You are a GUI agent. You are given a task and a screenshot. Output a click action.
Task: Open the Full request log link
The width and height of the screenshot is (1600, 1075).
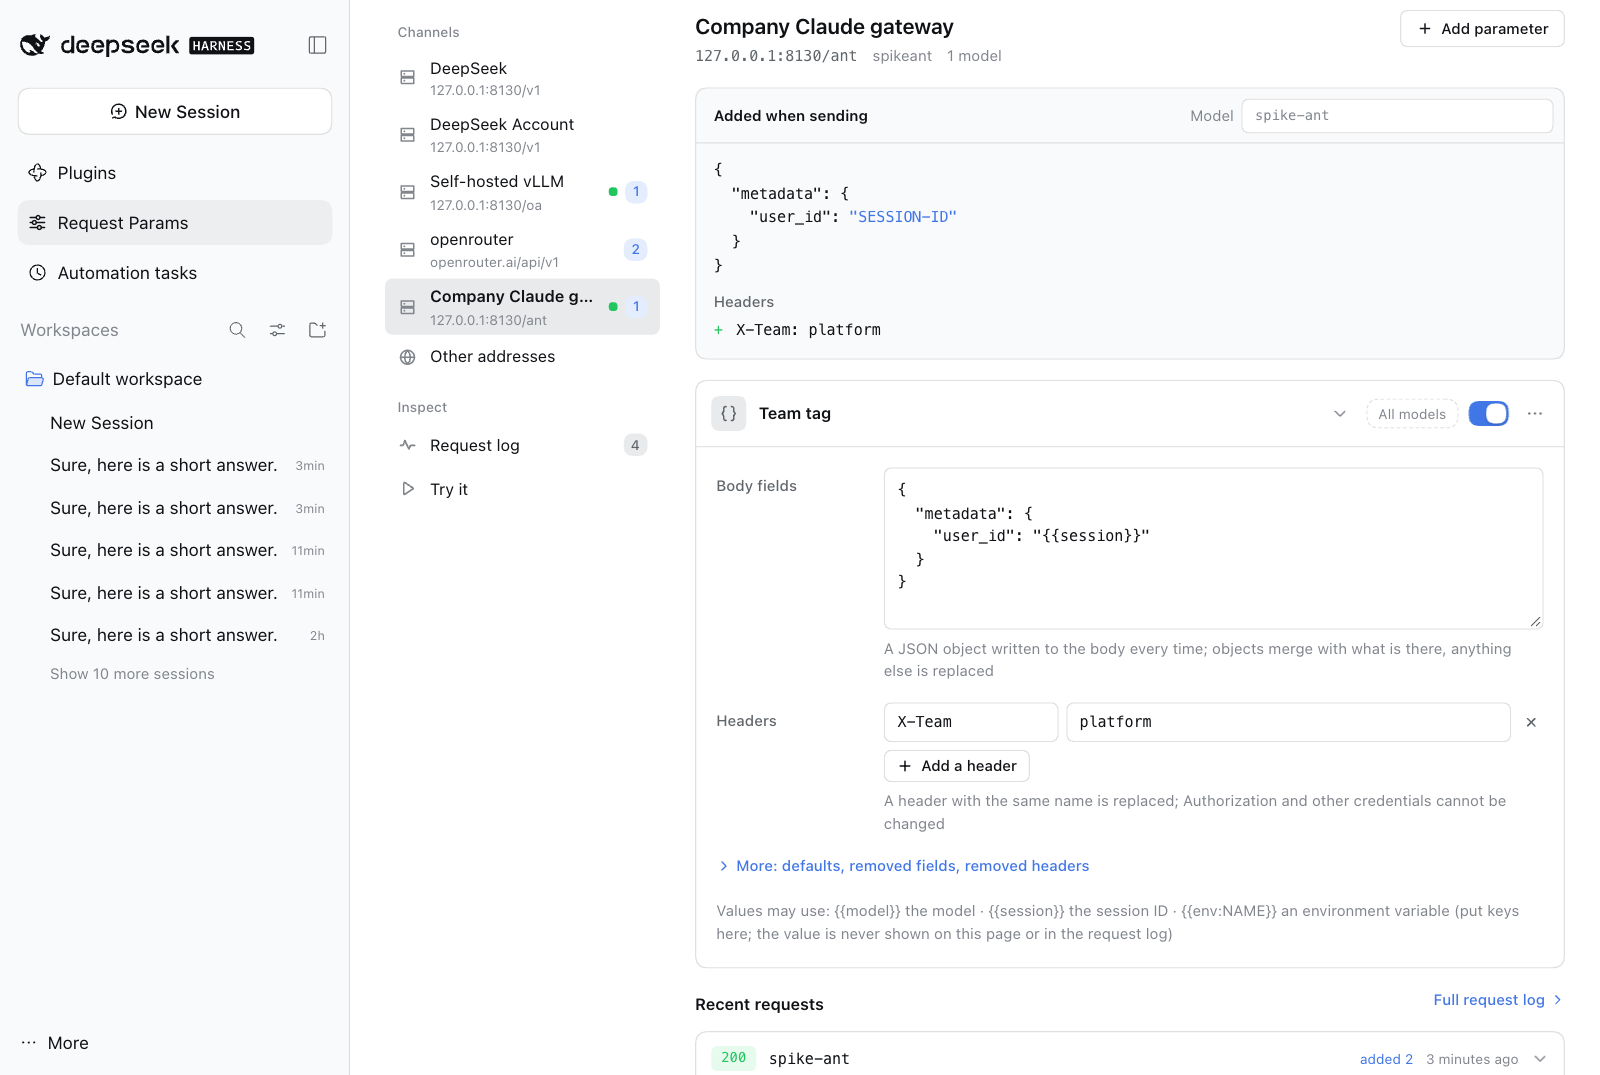point(1497,1000)
